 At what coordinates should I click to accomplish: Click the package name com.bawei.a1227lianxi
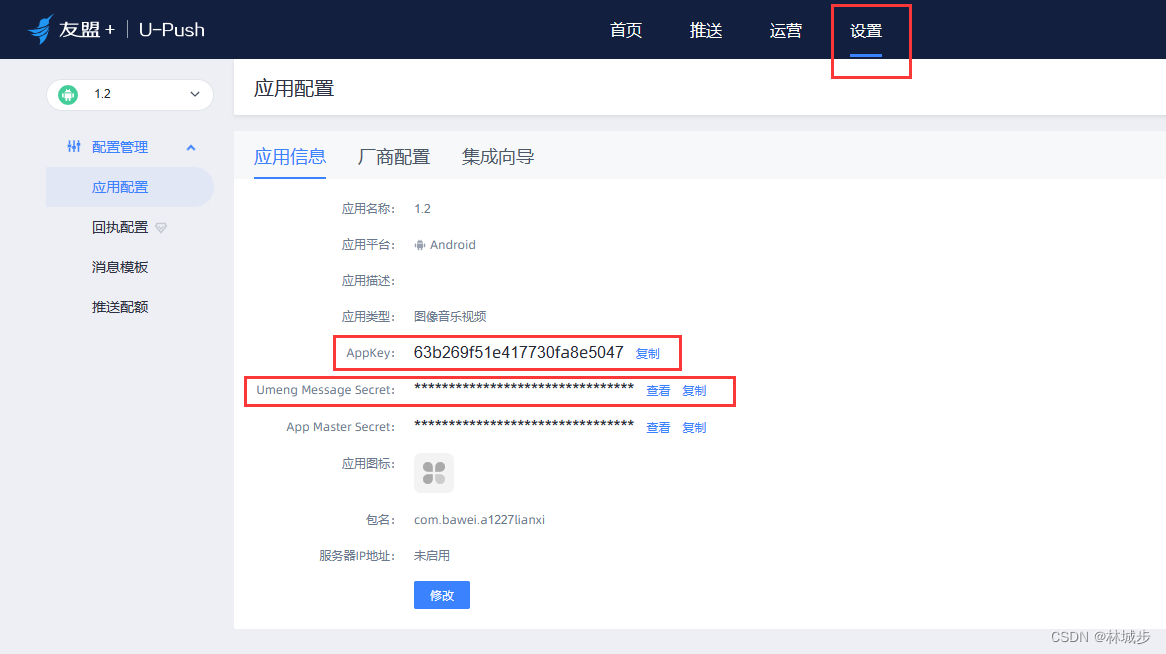point(480,519)
